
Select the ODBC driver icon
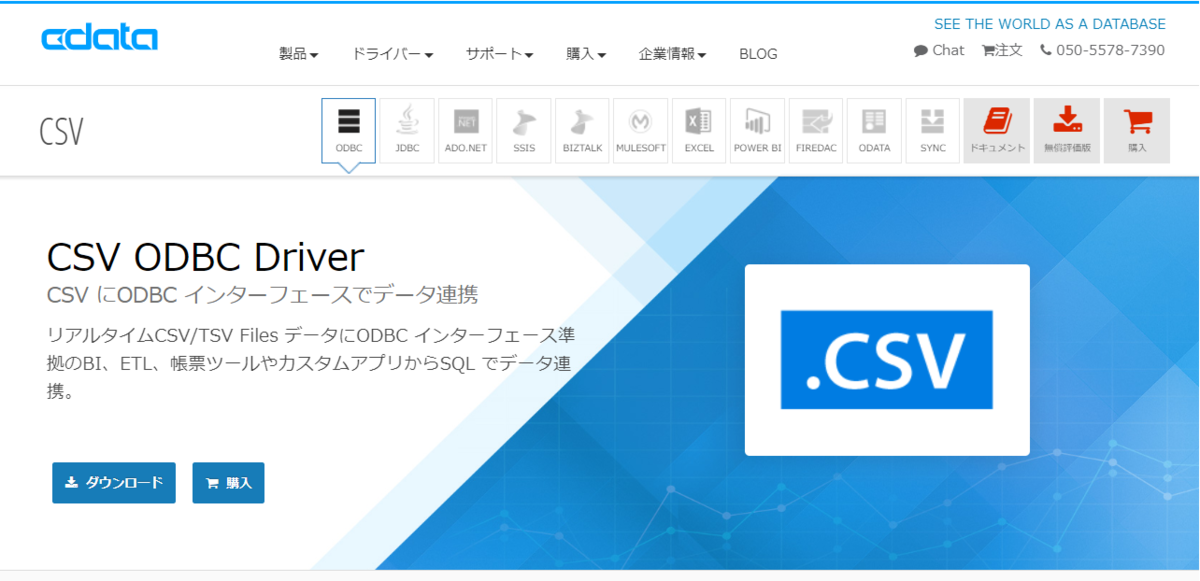pos(349,130)
